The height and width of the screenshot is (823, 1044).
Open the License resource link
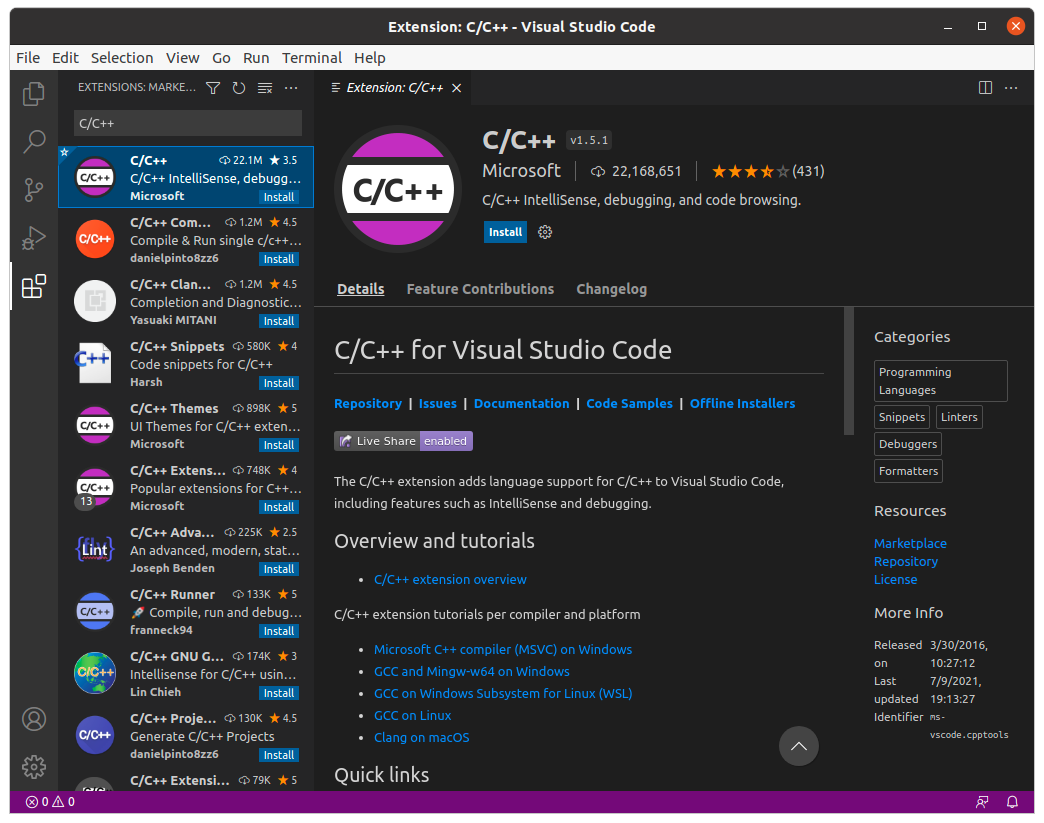coord(896,579)
